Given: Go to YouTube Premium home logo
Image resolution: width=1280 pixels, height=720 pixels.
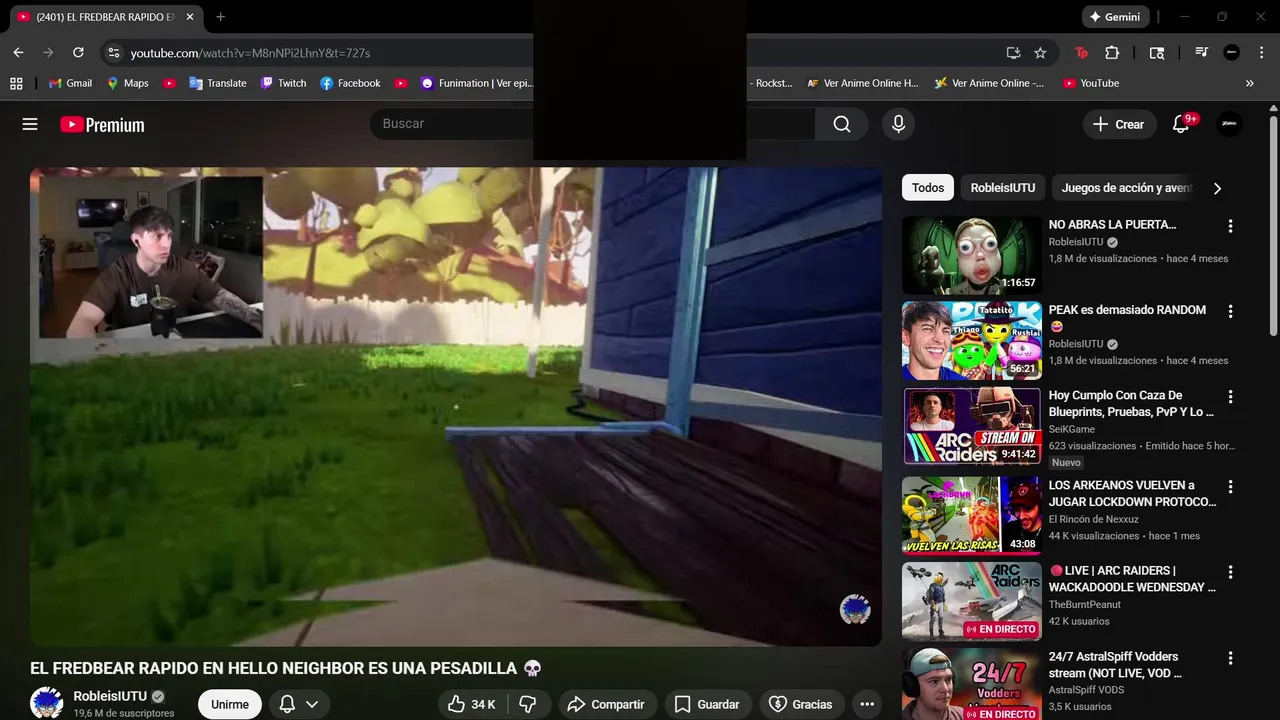Looking at the screenshot, I should (102, 124).
